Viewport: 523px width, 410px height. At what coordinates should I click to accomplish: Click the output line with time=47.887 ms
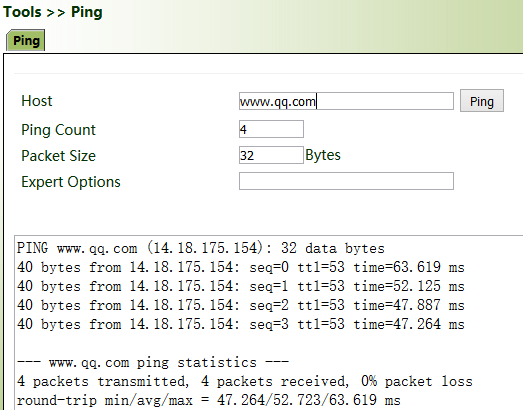pos(240,305)
